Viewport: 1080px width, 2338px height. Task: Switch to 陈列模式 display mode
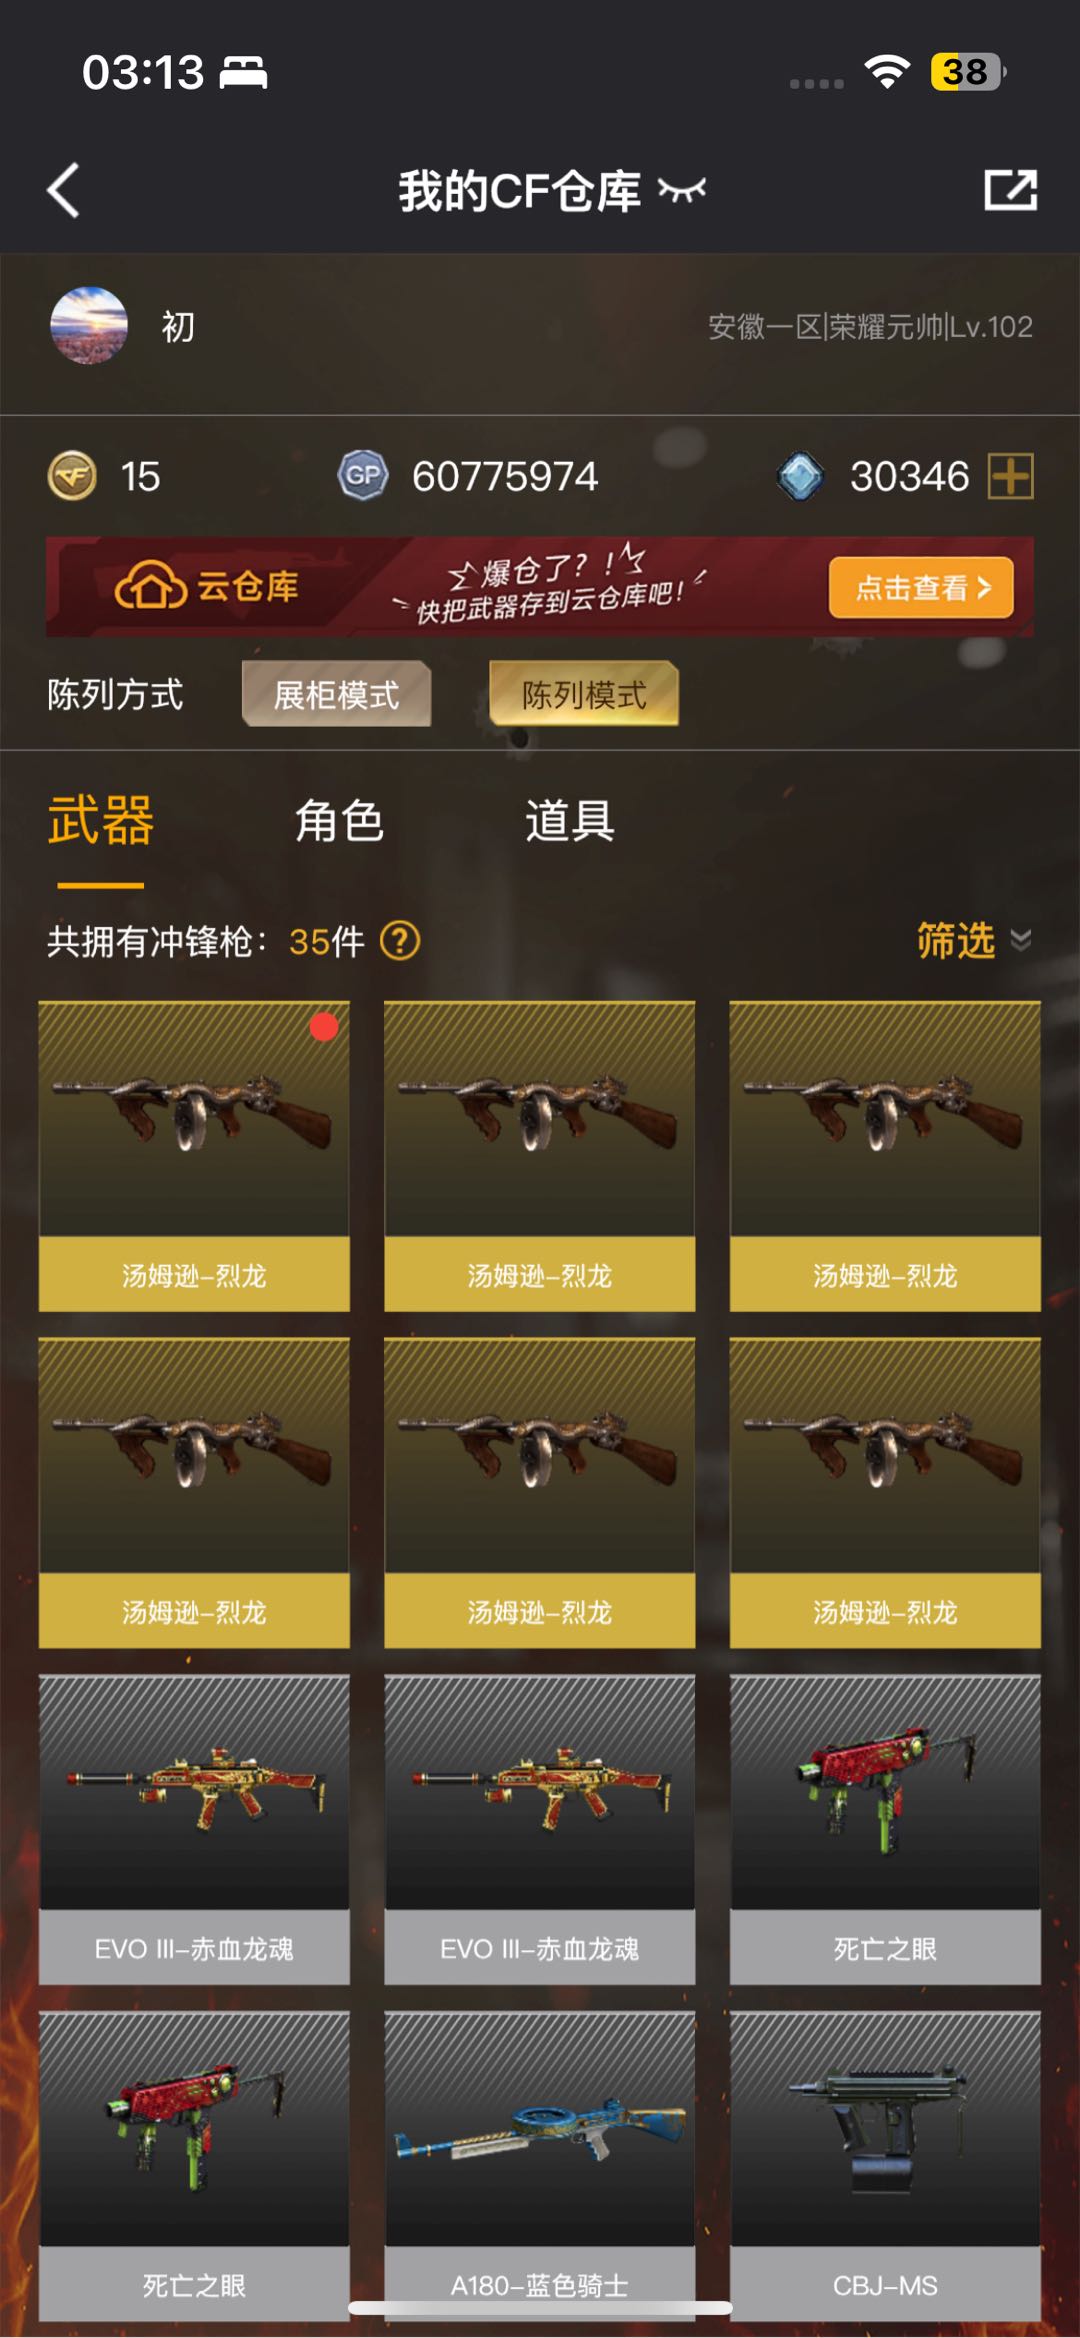click(x=584, y=694)
